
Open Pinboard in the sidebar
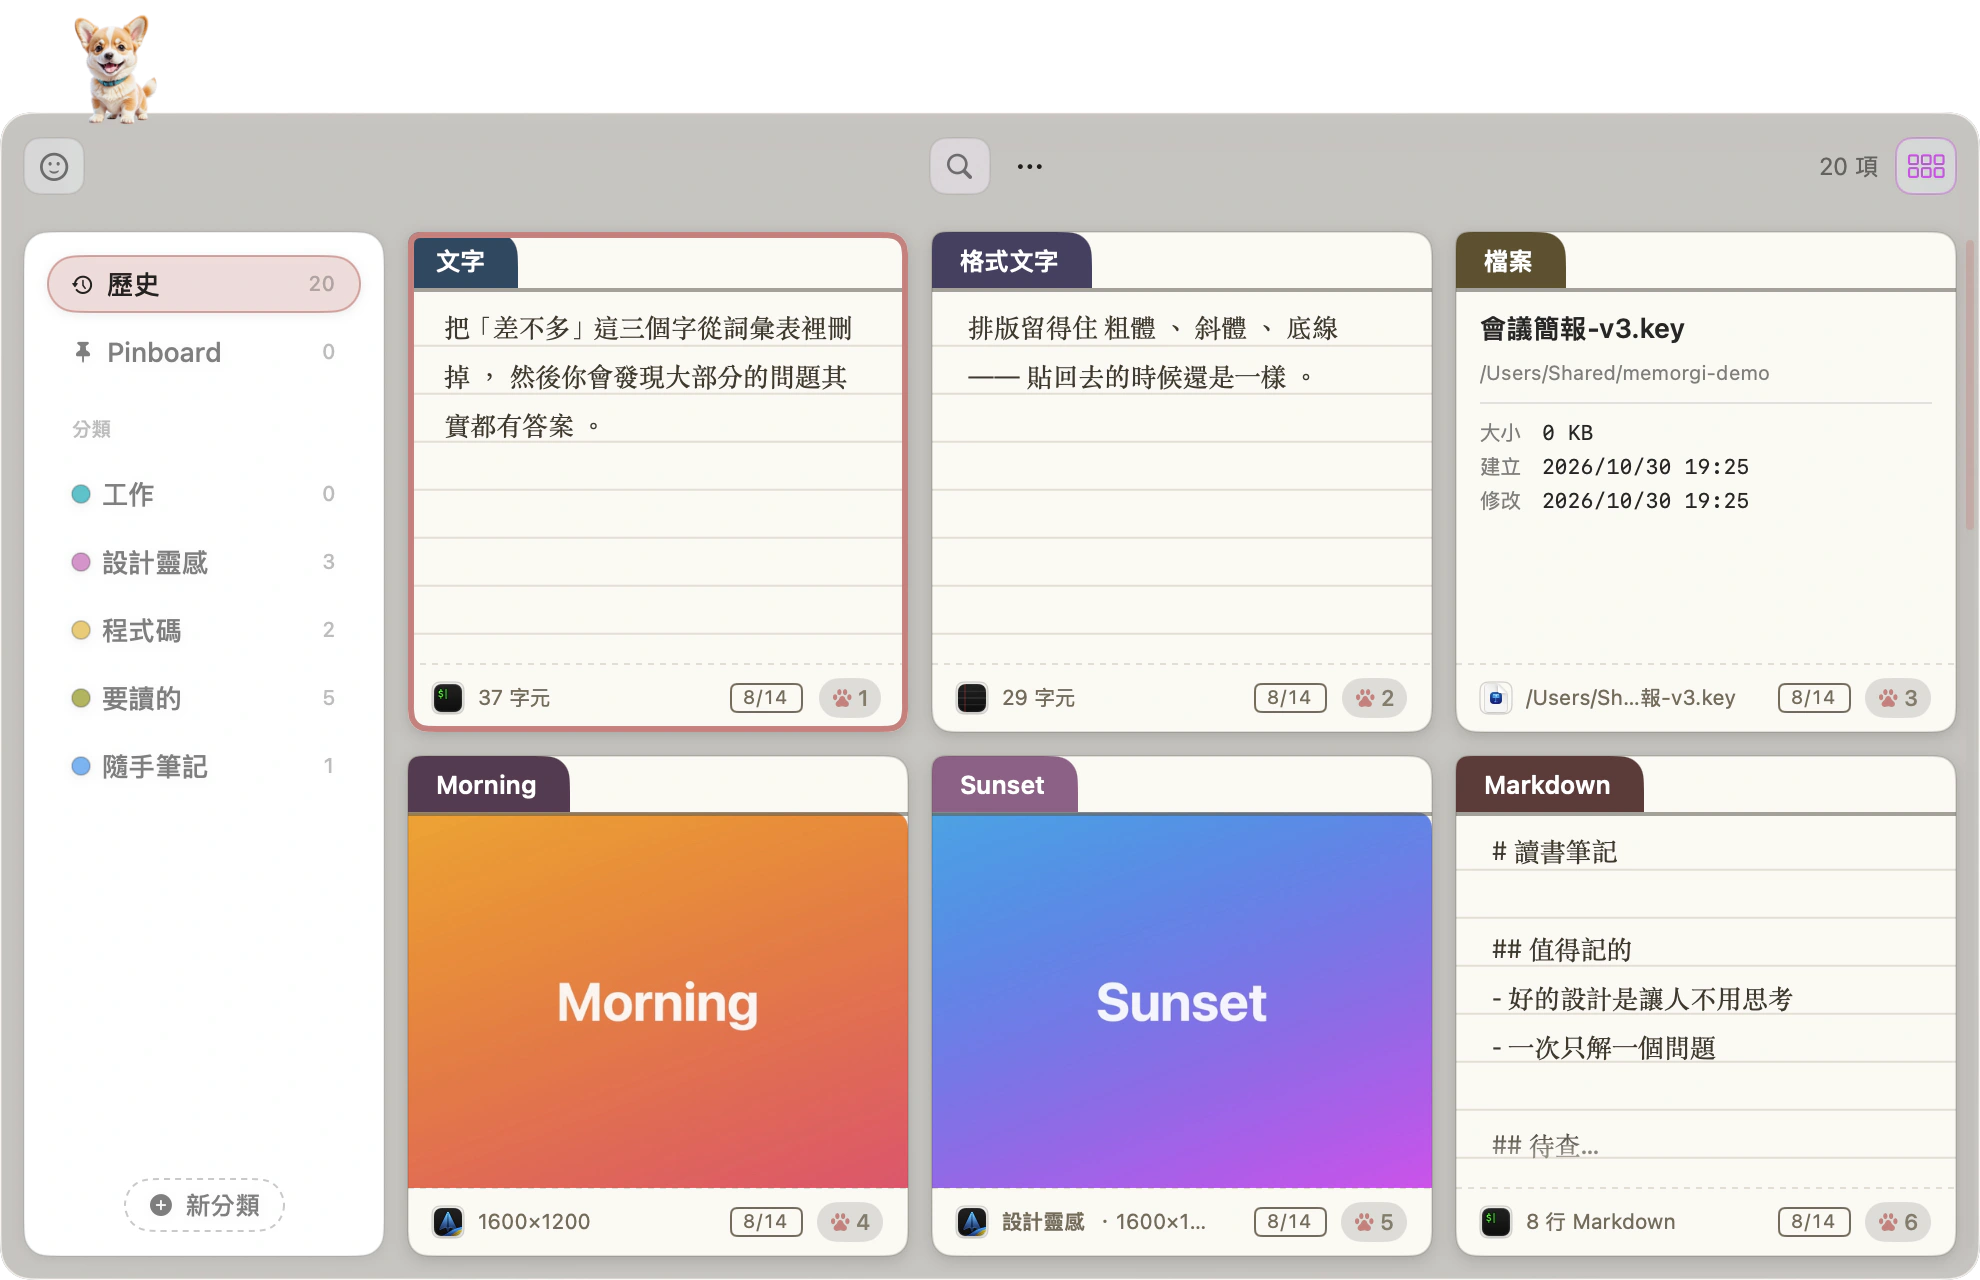click(x=204, y=352)
